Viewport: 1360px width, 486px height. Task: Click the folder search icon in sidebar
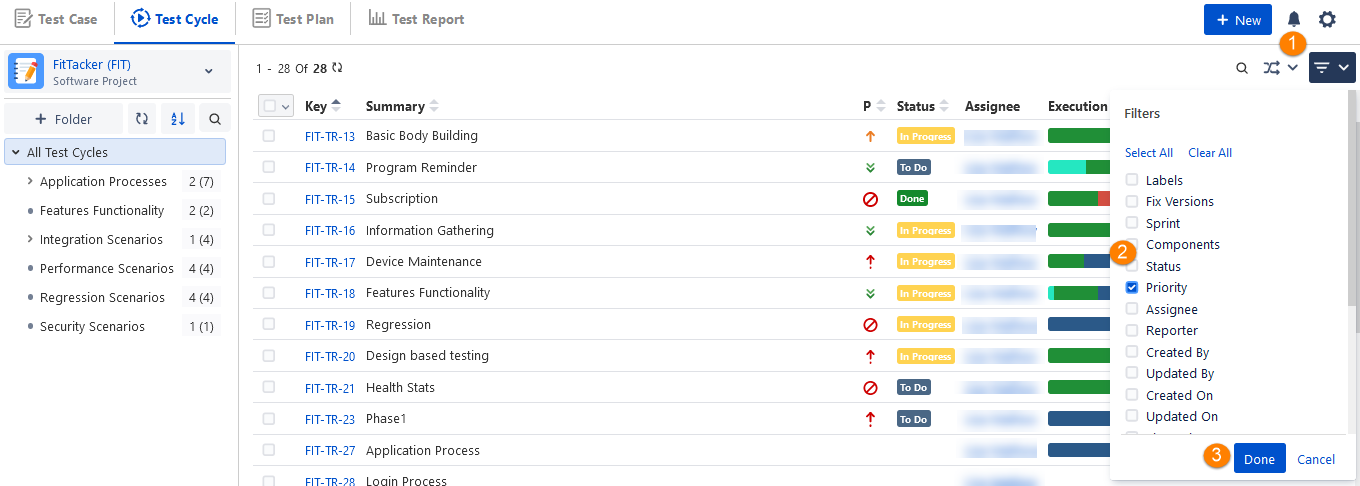tap(215, 119)
